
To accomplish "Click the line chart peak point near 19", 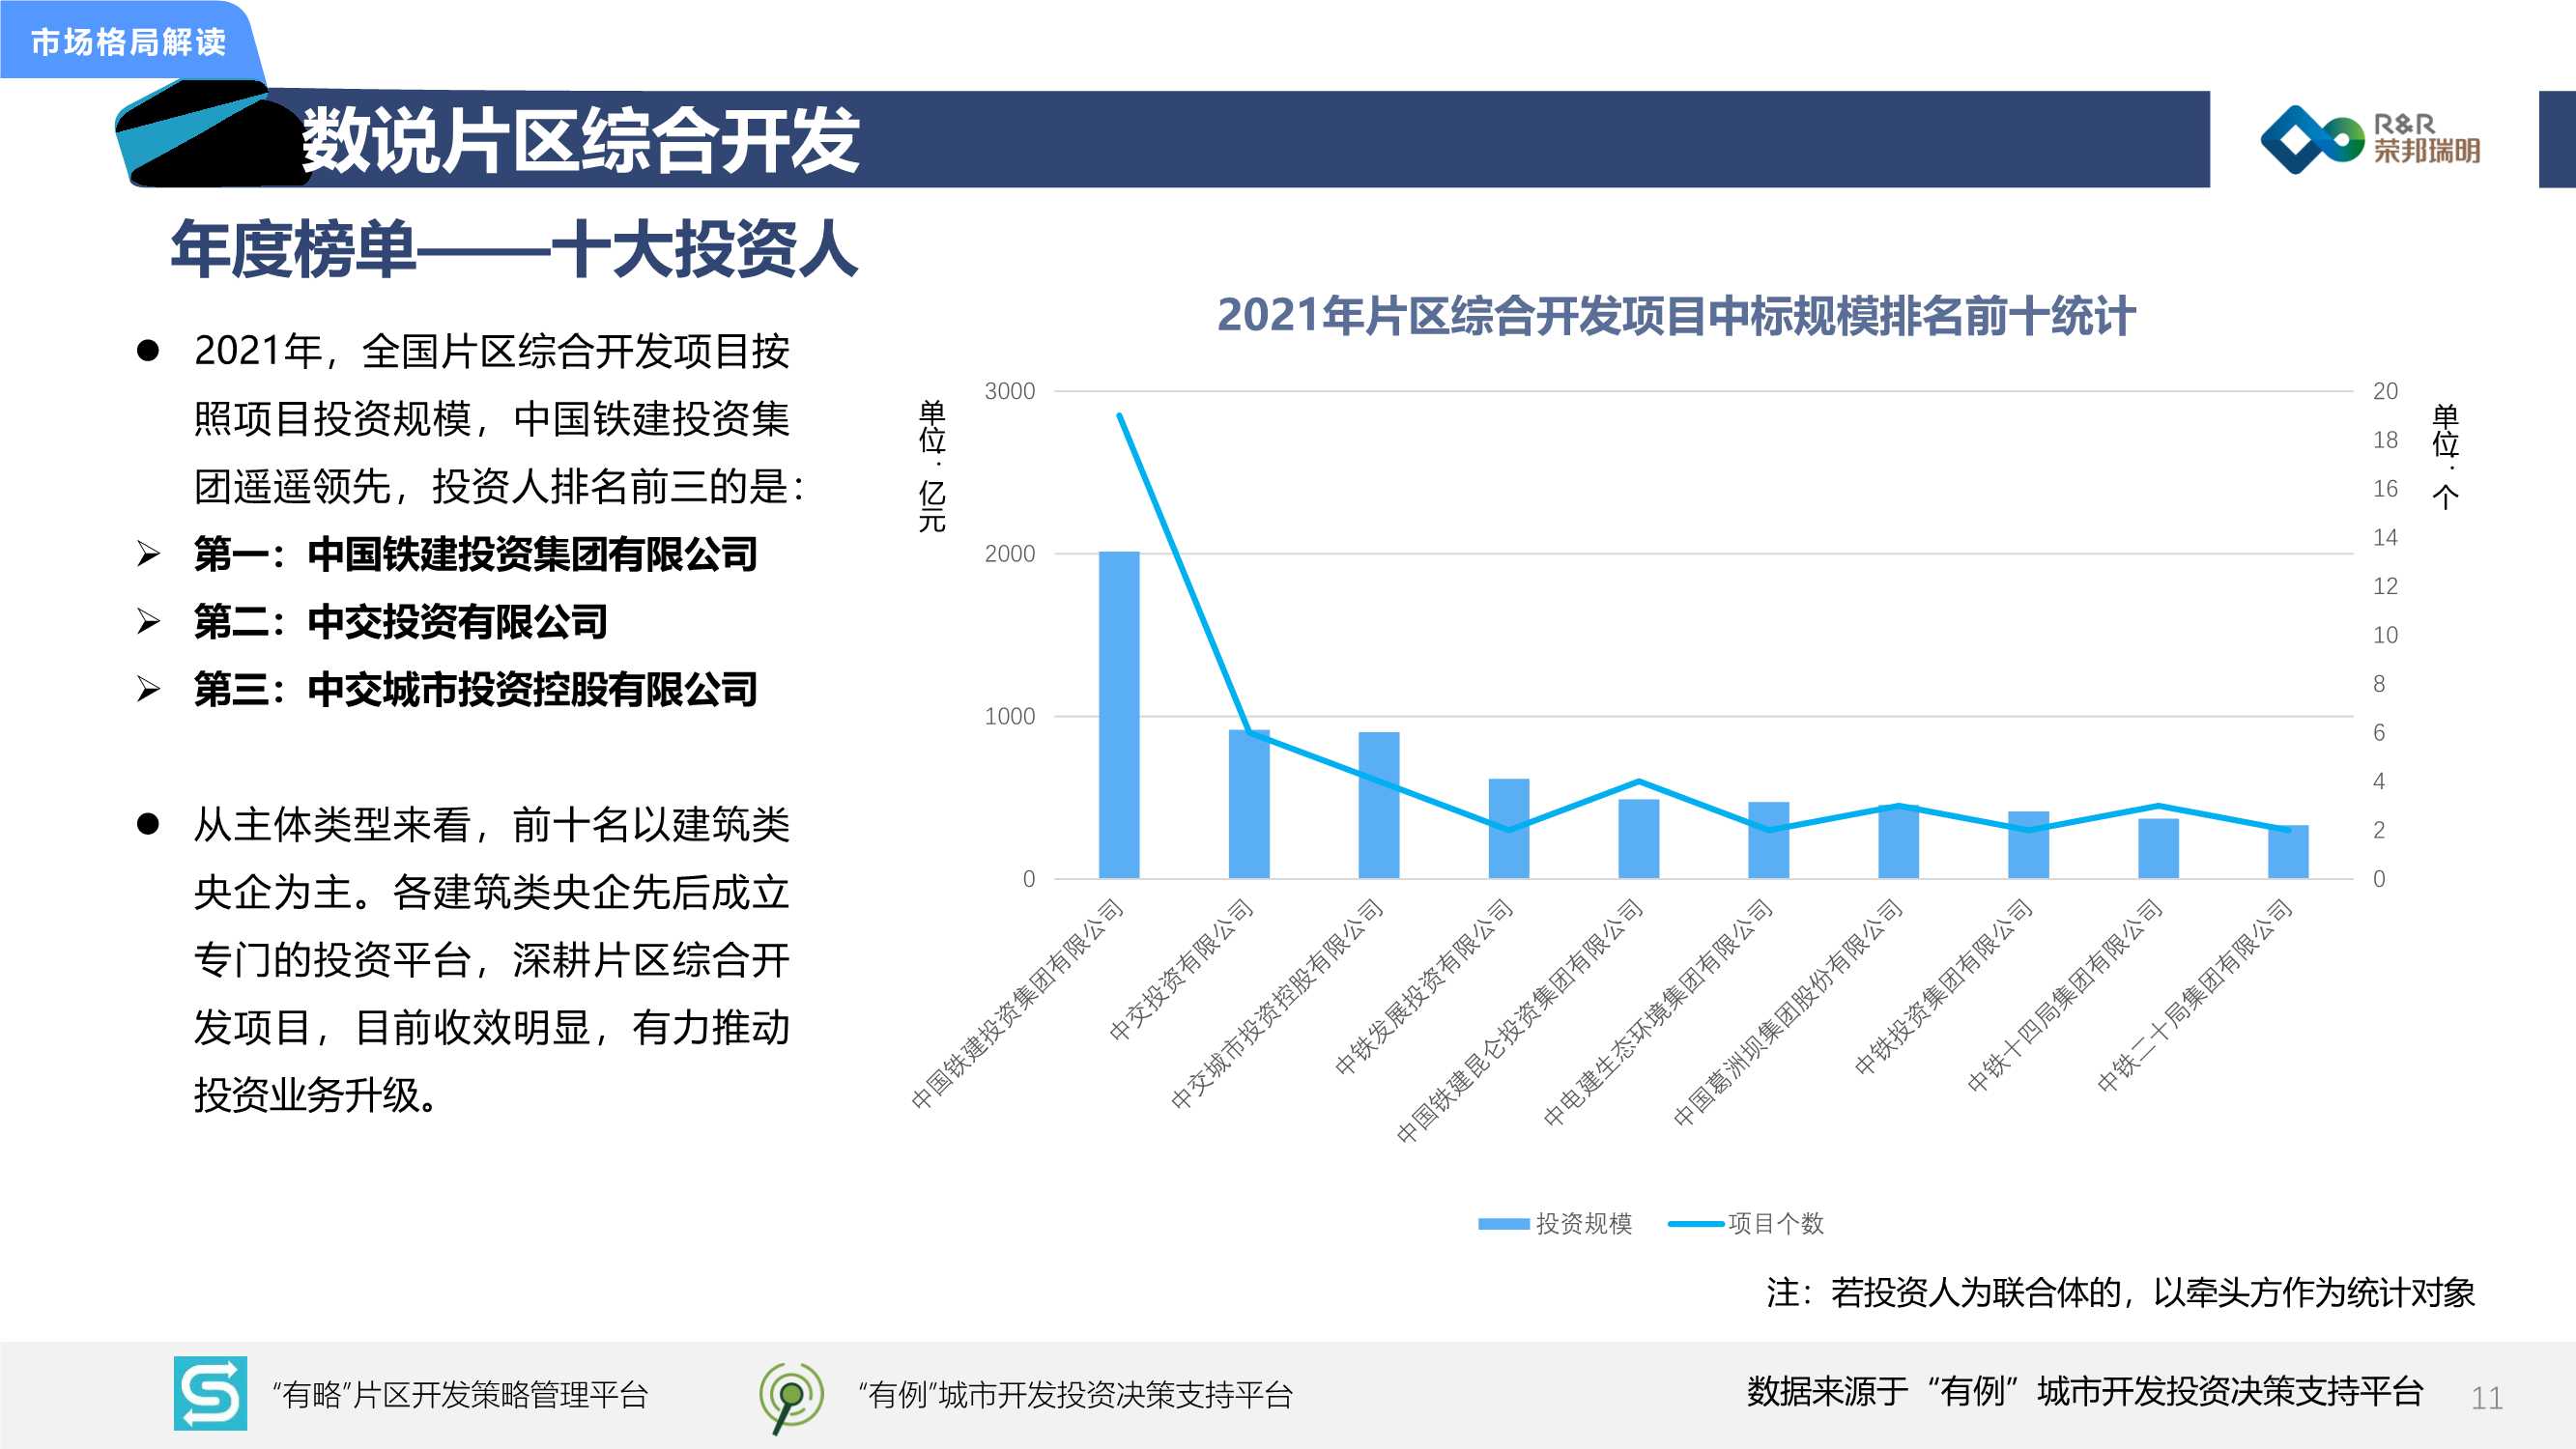I will (x=1120, y=415).
